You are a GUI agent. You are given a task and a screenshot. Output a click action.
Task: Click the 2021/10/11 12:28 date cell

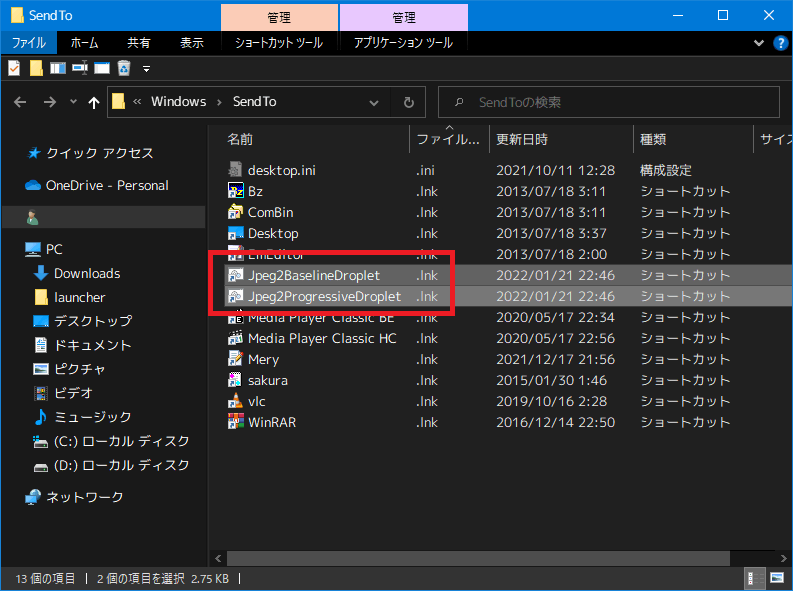tap(555, 170)
